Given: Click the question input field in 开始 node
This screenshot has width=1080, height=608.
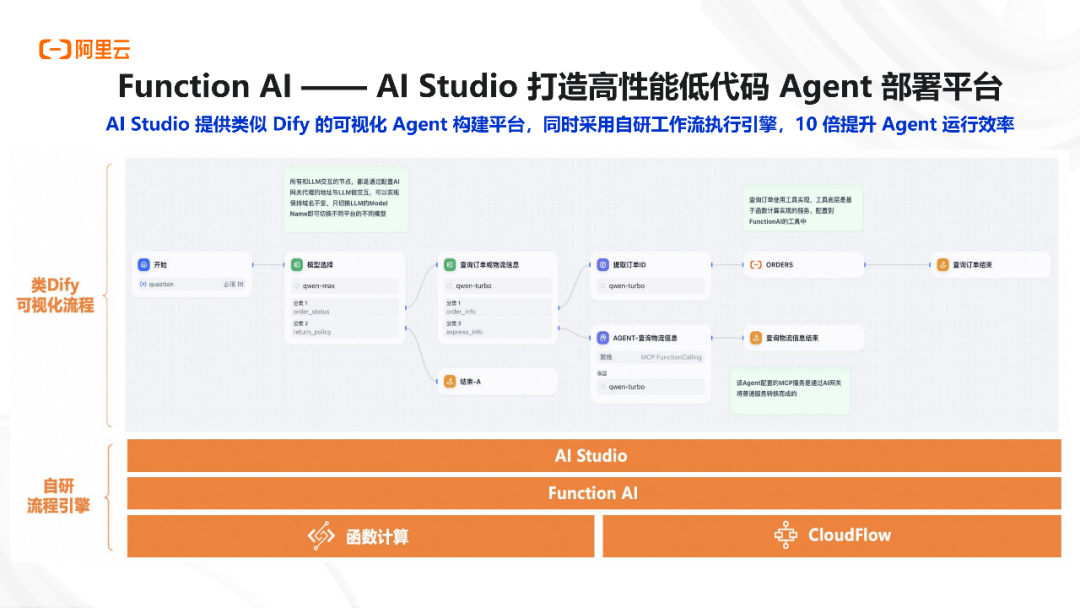Looking at the screenshot, I should pos(191,284).
